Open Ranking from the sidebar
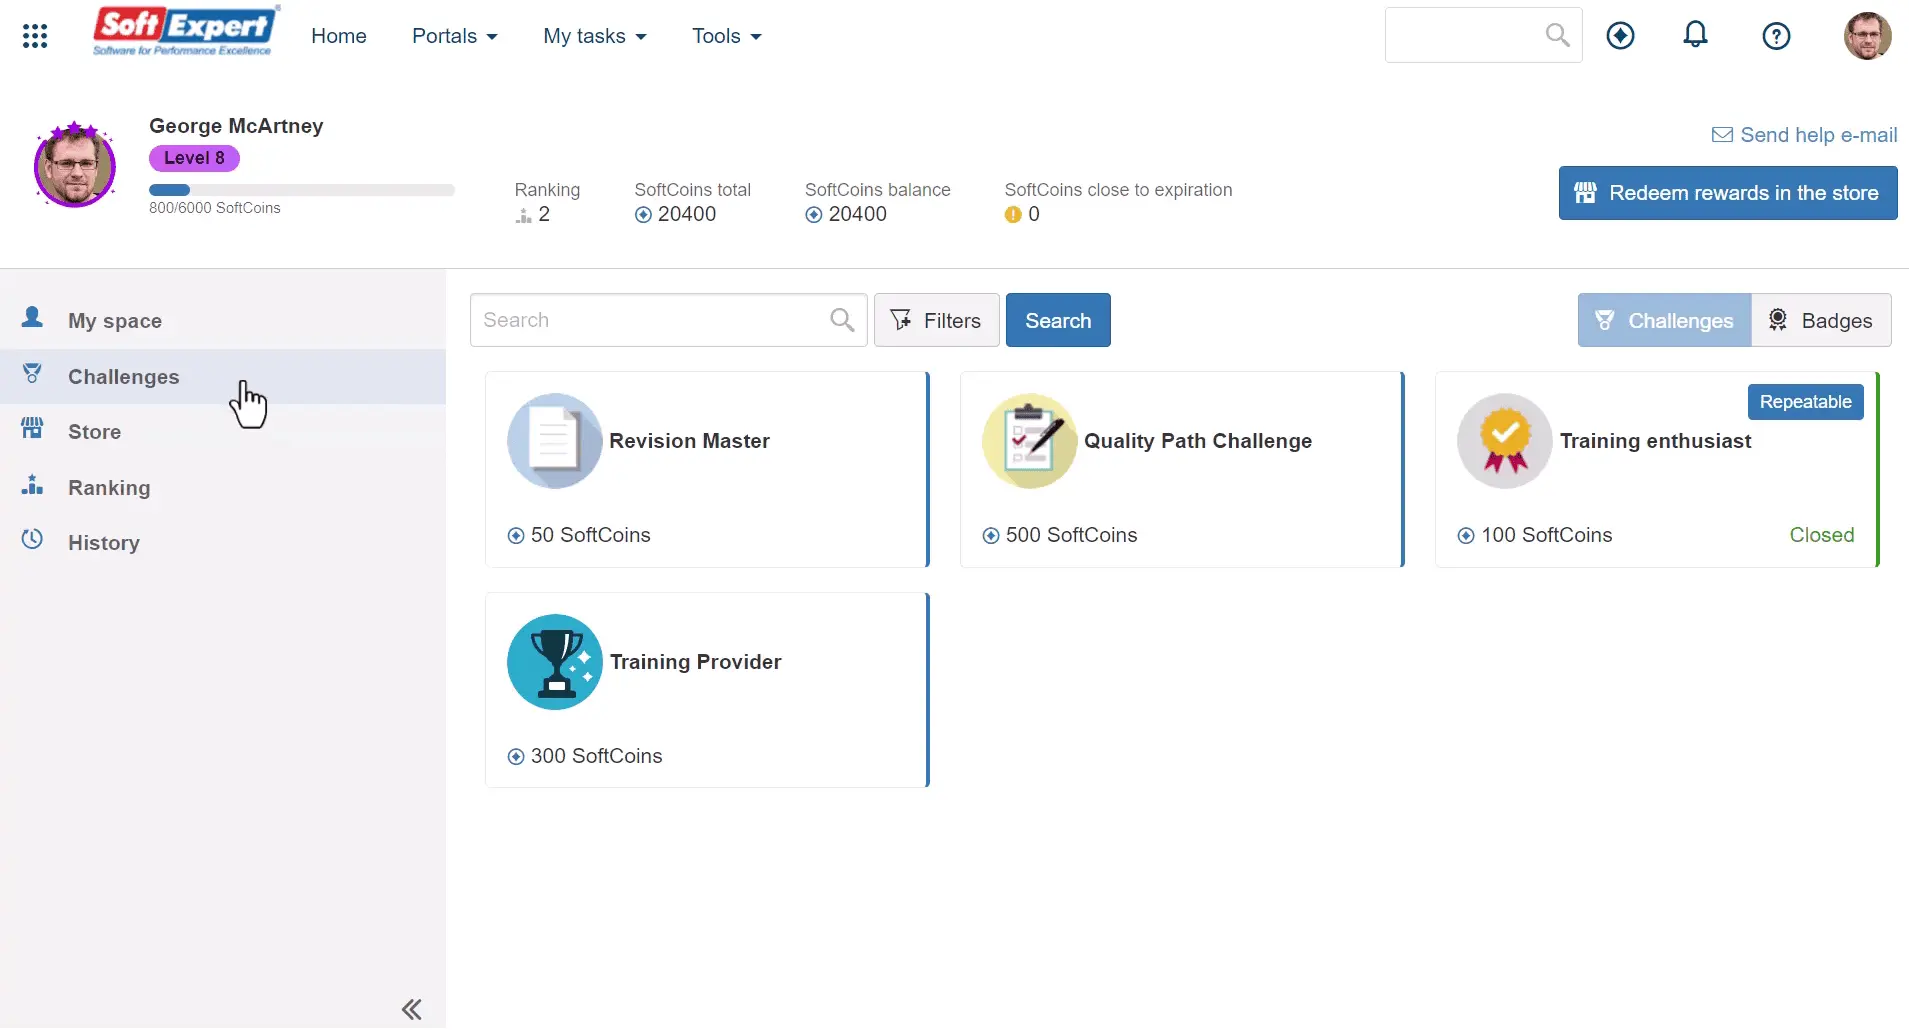This screenshot has width=1909, height=1030. [x=108, y=488]
